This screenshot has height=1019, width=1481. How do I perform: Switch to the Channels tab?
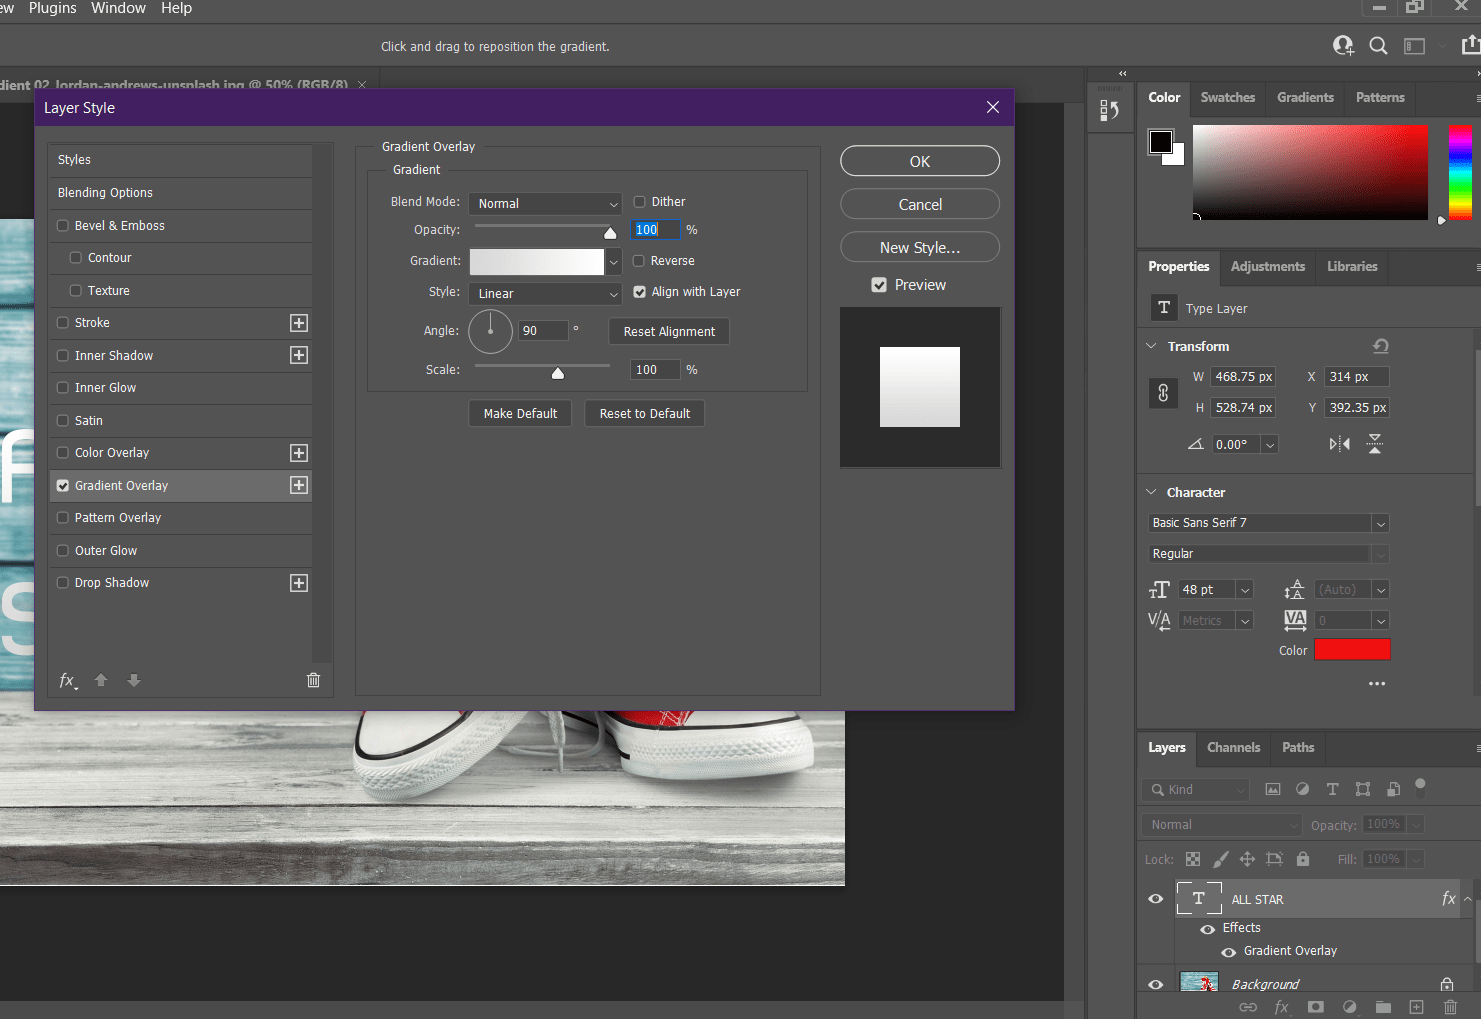(1233, 747)
